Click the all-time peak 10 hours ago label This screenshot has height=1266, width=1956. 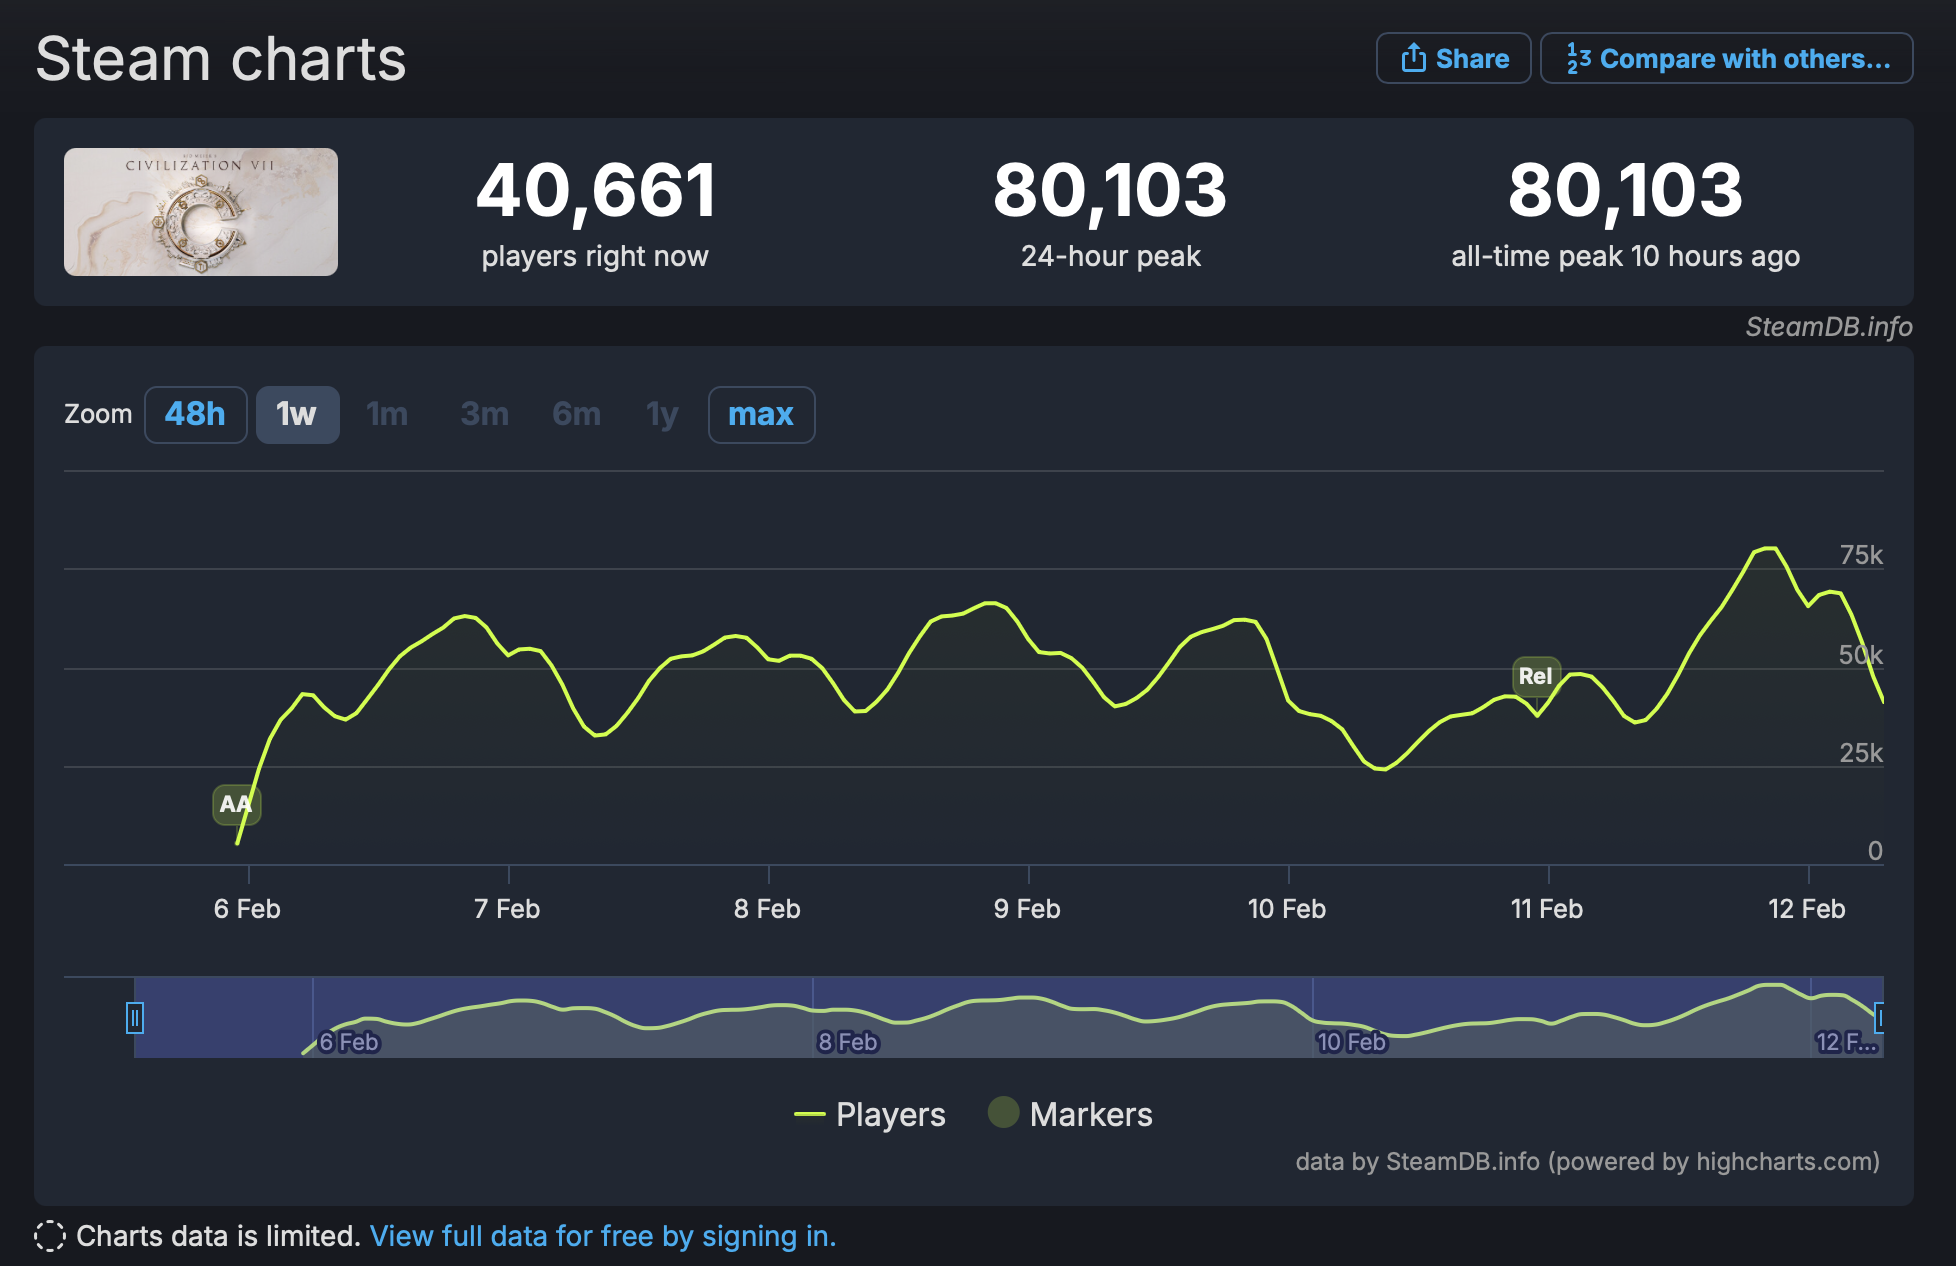click(1625, 256)
